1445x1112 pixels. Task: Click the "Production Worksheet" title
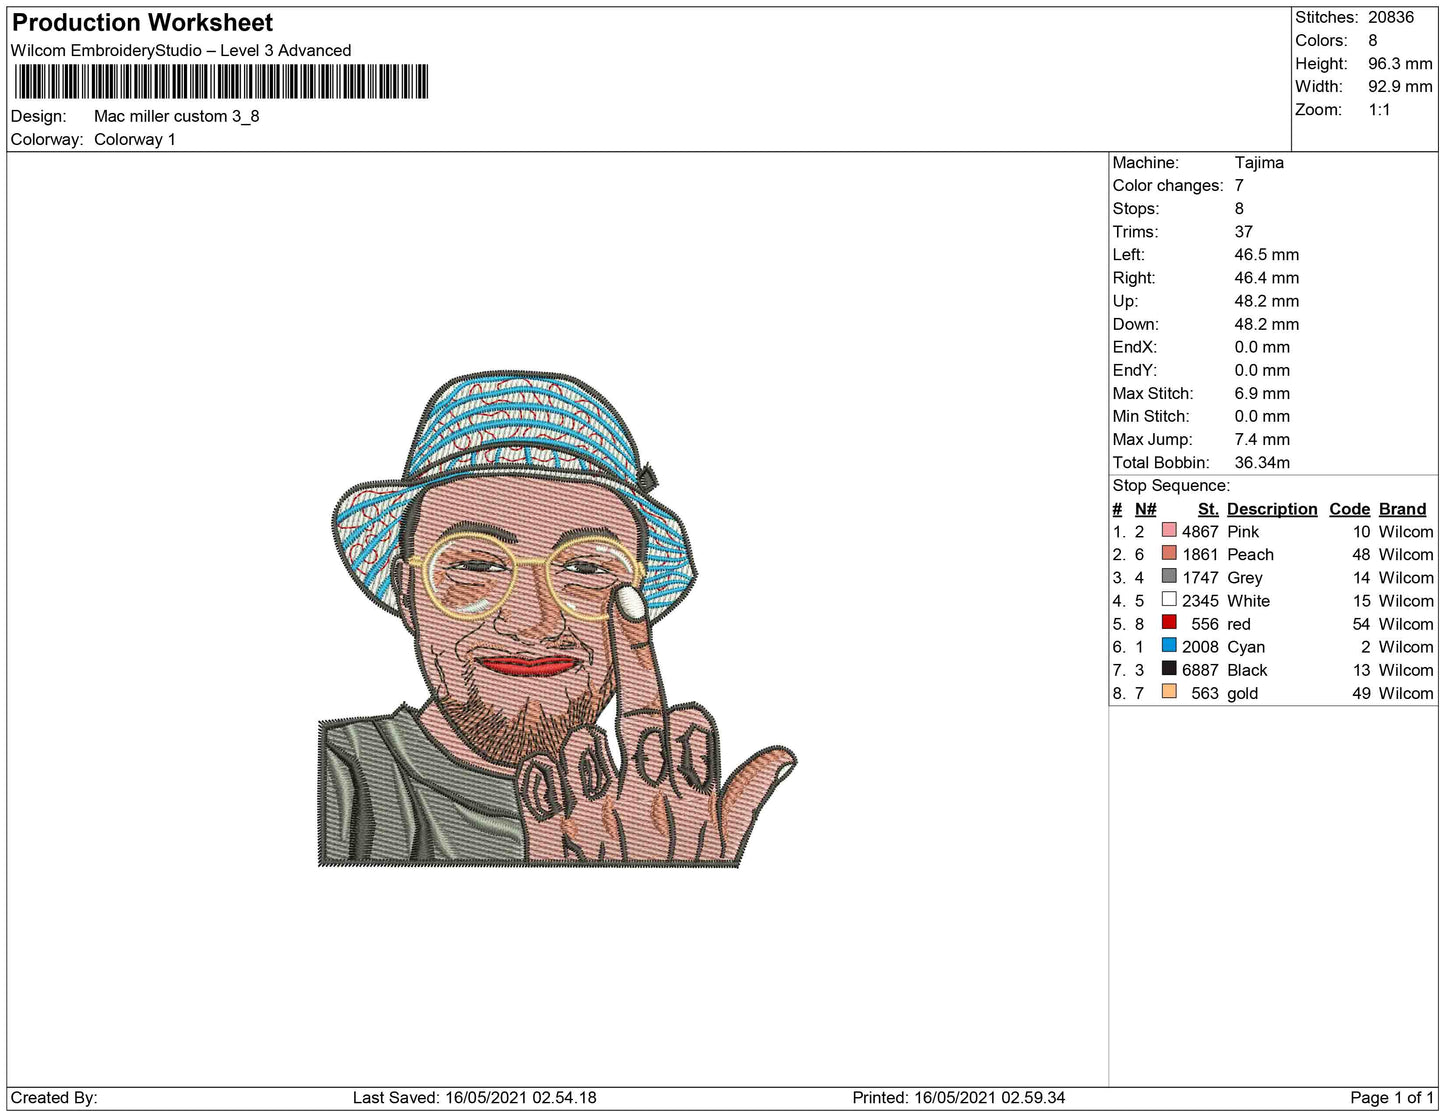(x=142, y=23)
